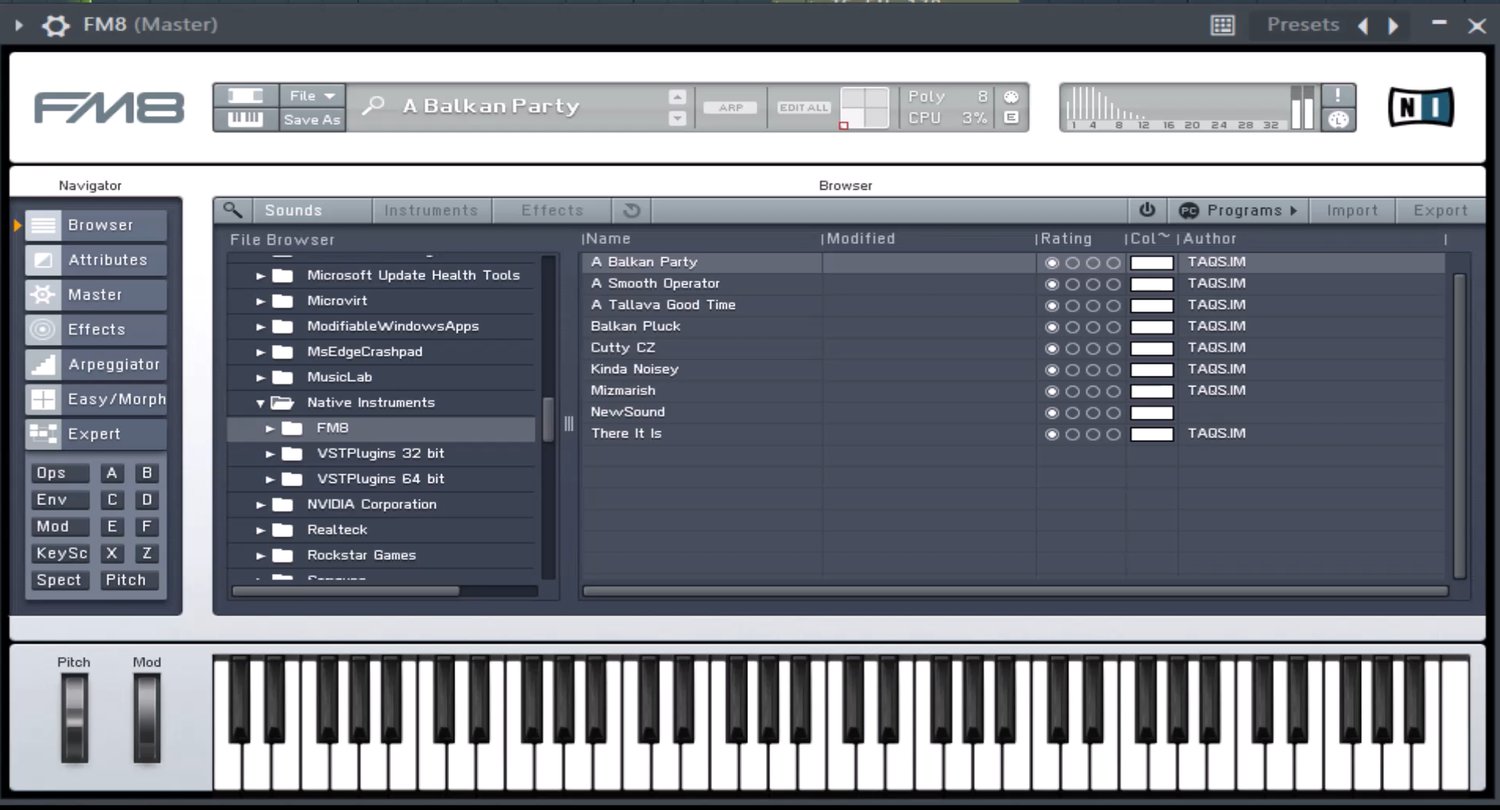This screenshot has height=810, width=1500.
Task: Toggle the ARP button
Action: coord(731,107)
